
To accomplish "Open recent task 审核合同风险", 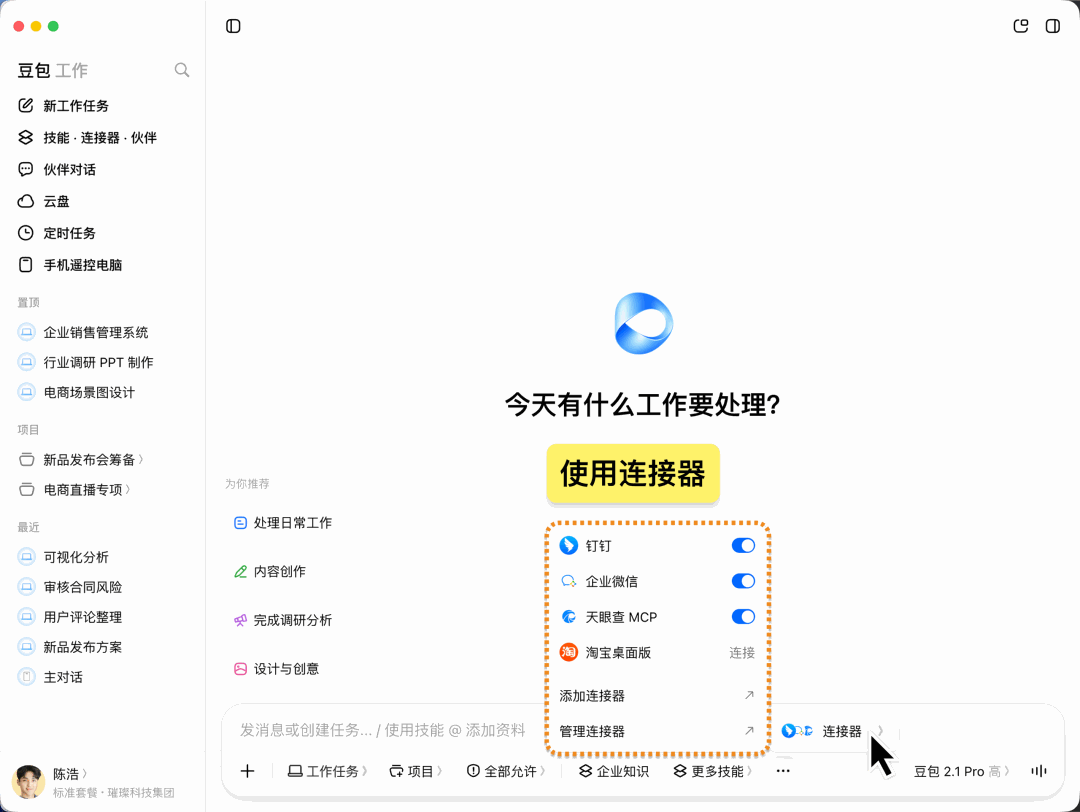I will click(83, 587).
